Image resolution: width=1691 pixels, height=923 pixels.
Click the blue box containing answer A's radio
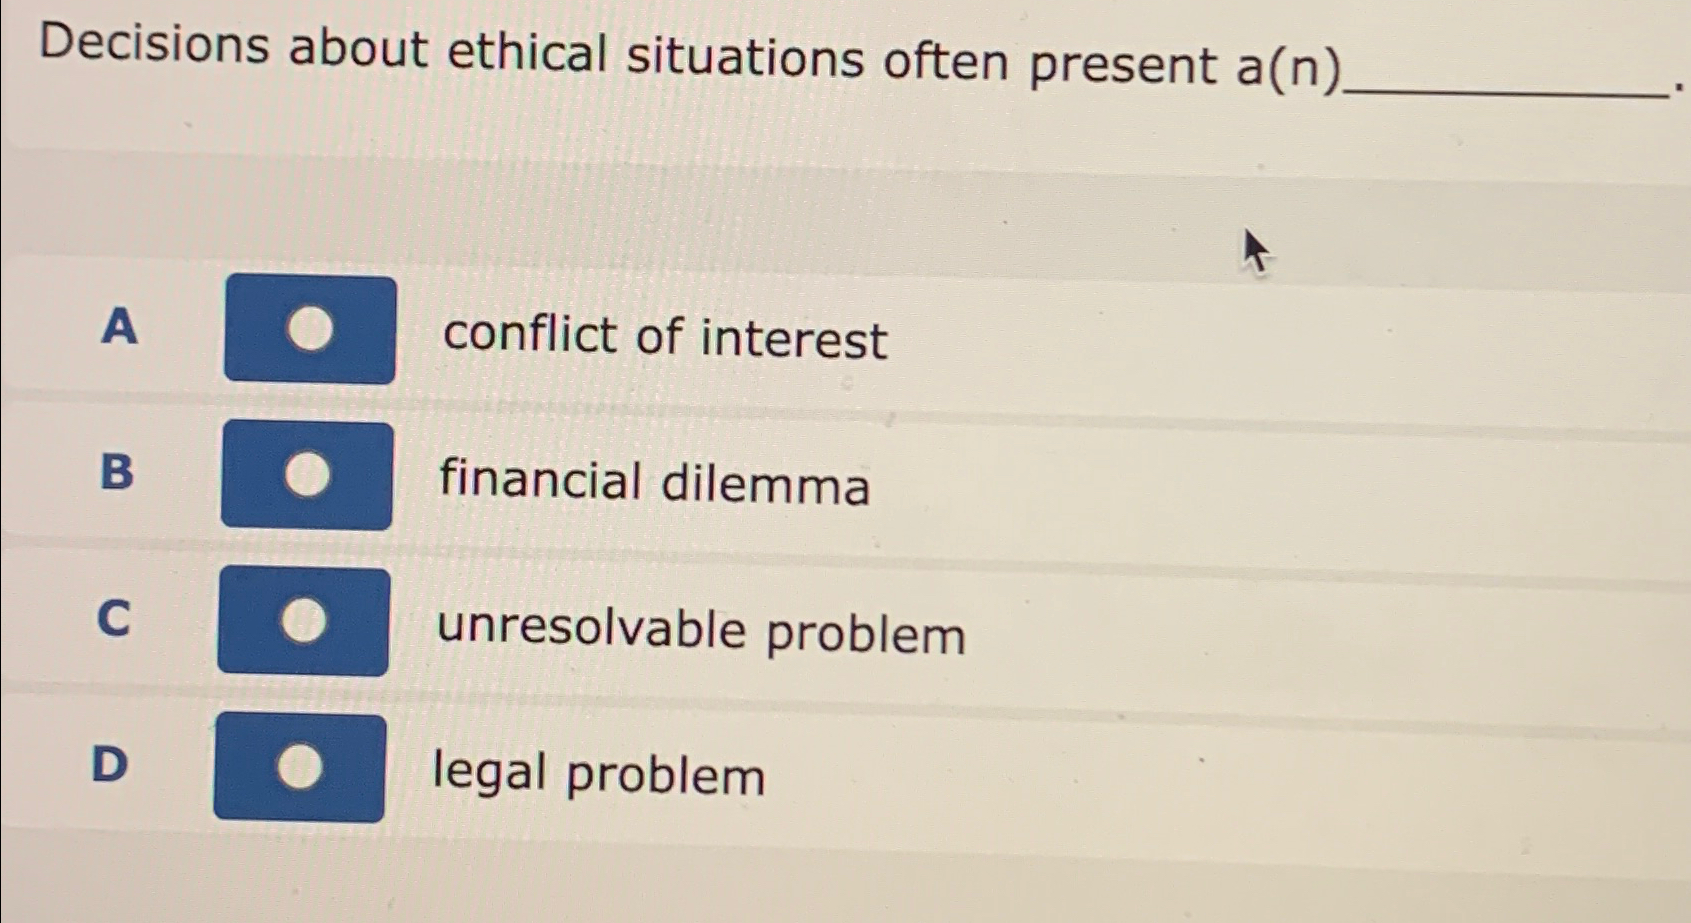[310, 330]
